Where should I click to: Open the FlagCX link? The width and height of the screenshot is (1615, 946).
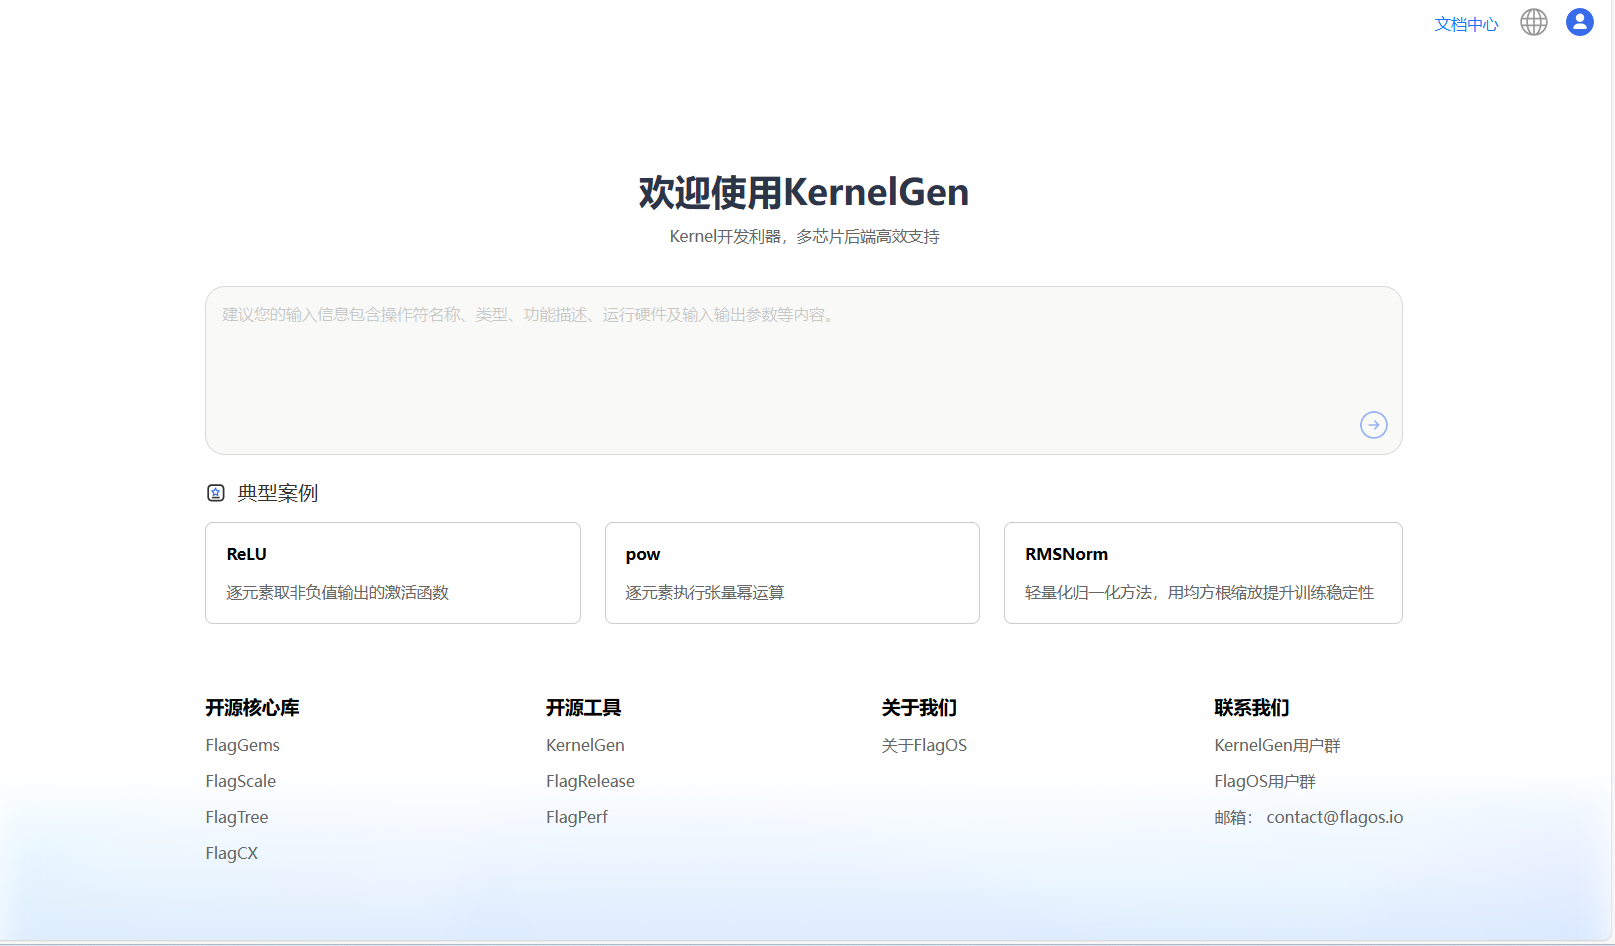point(232,853)
